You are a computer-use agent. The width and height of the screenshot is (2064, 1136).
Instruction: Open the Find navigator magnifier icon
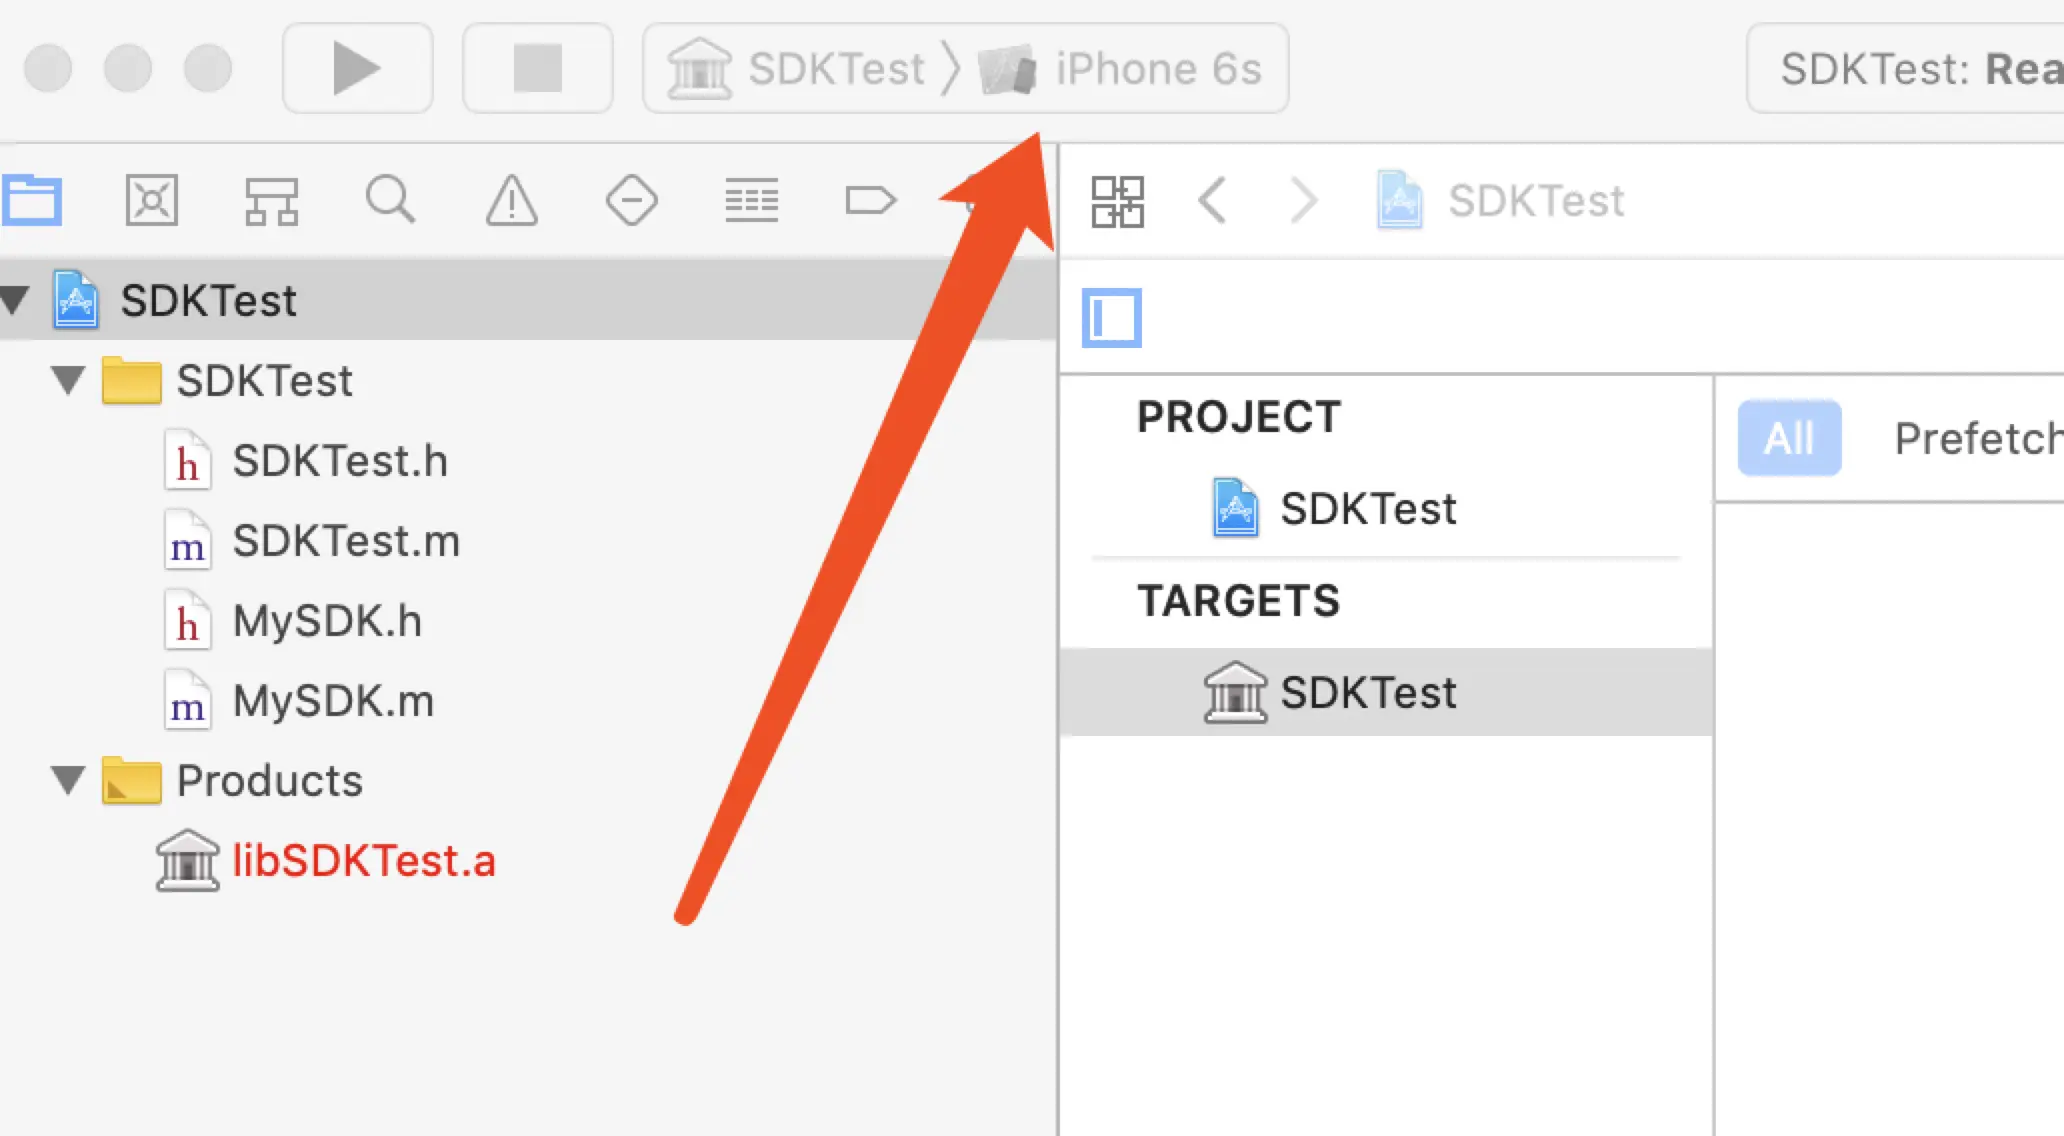[390, 200]
